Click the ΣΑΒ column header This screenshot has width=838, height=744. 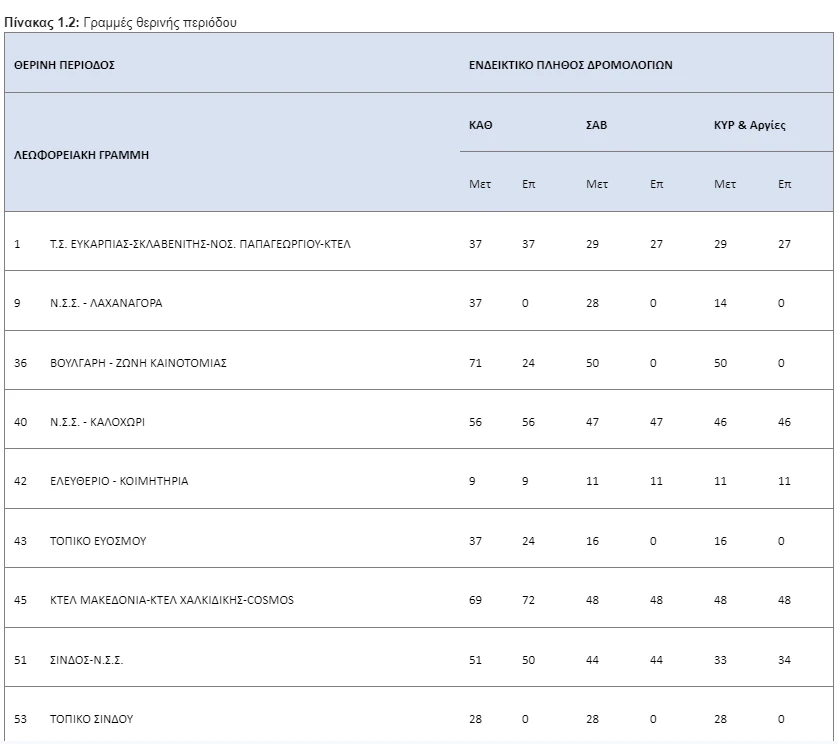(596, 125)
